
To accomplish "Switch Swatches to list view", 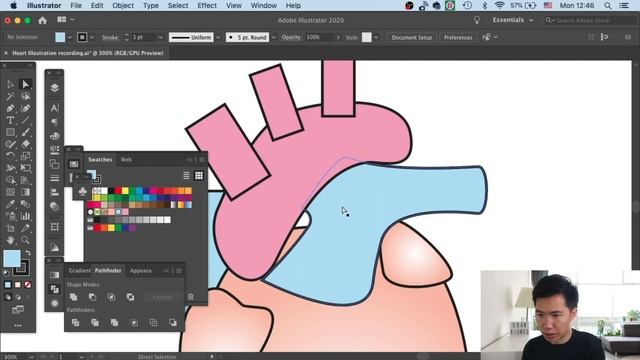I will (187, 176).
